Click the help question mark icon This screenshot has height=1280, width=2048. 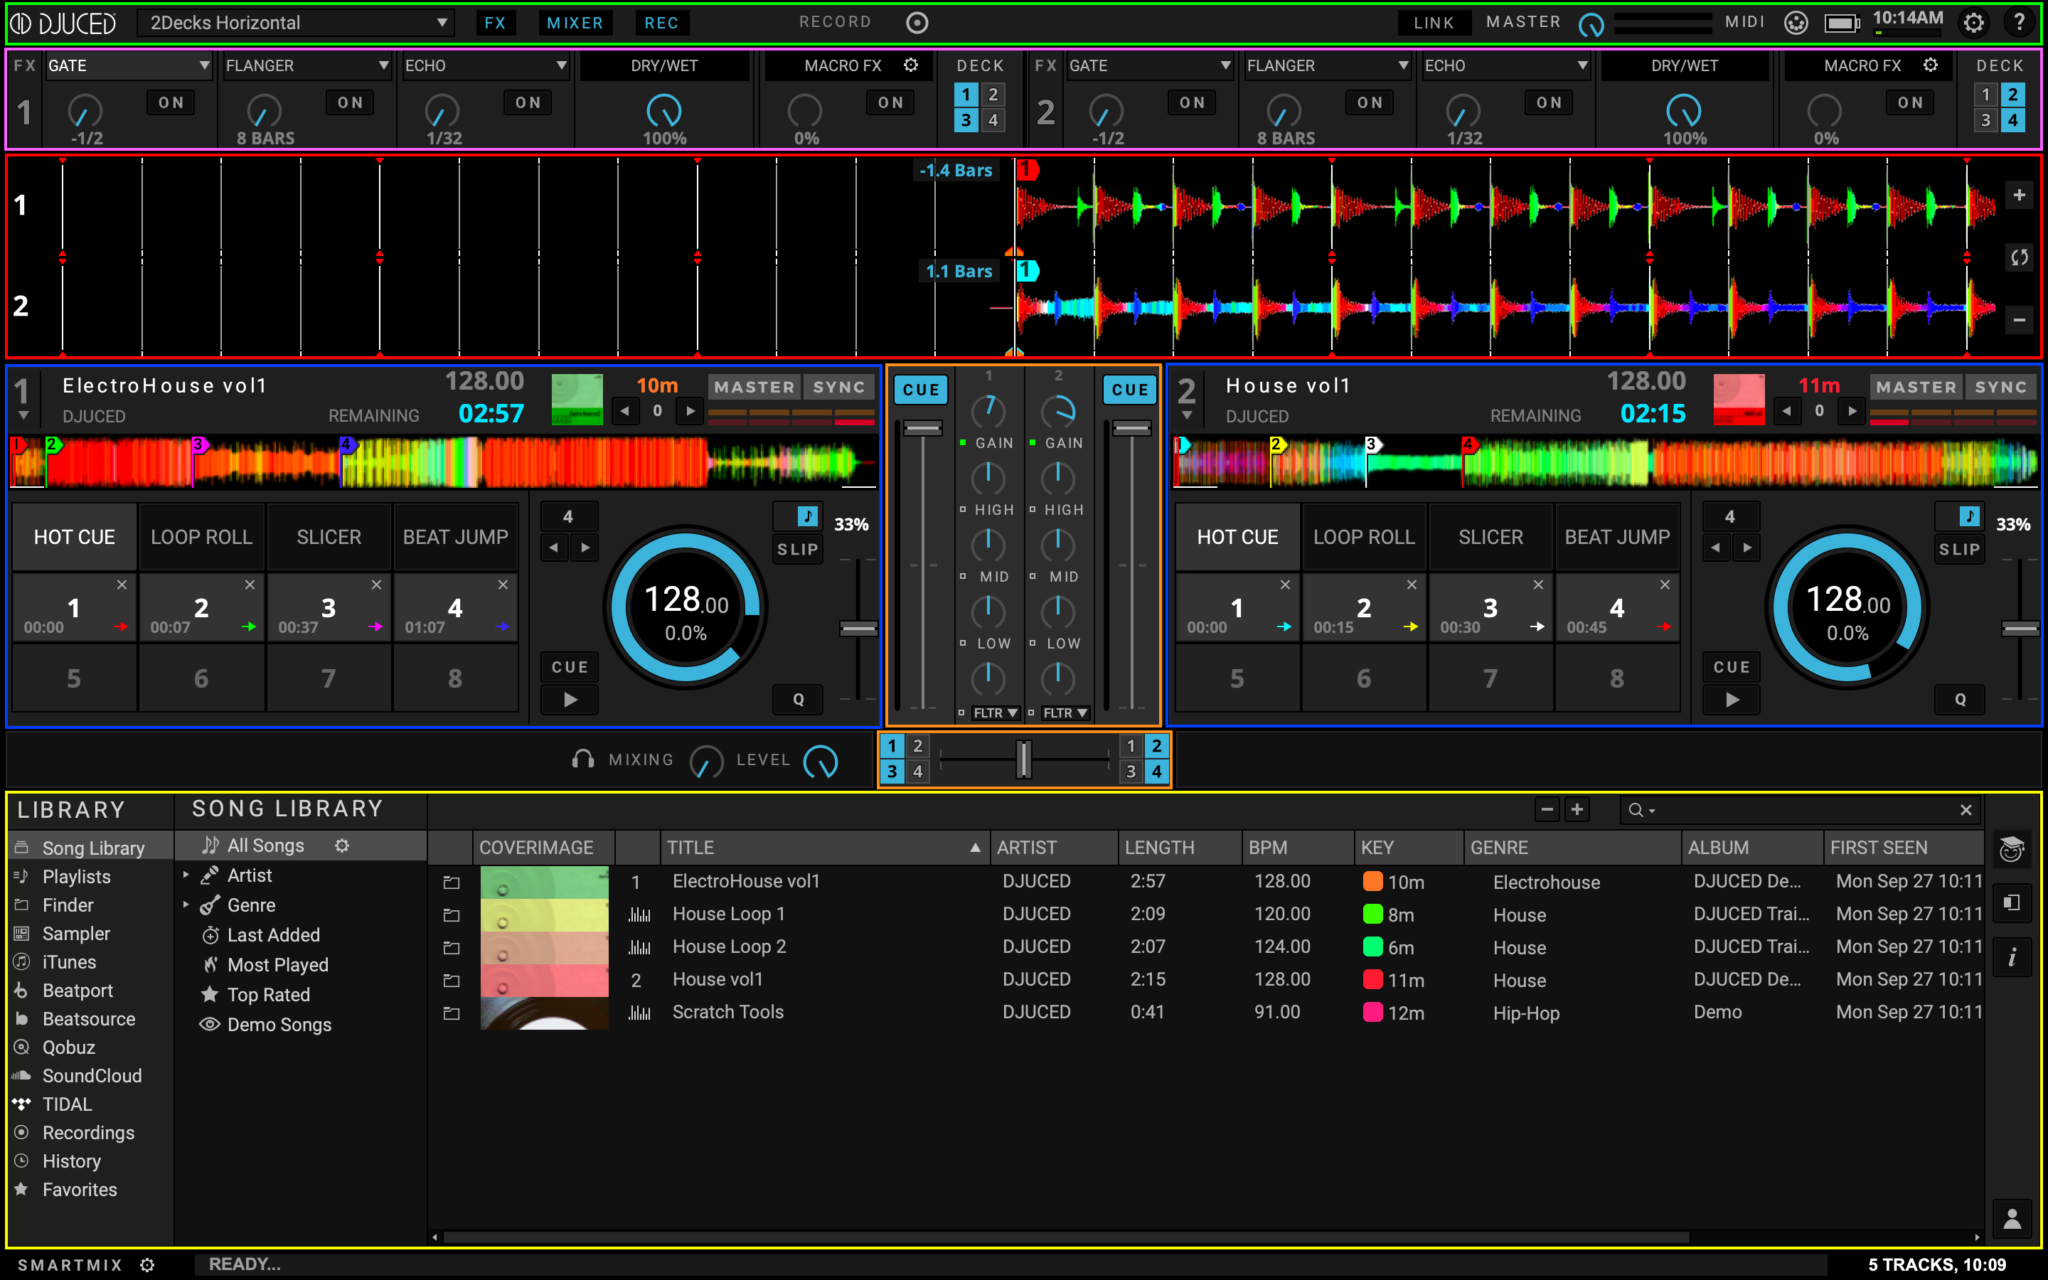tap(2019, 22)
